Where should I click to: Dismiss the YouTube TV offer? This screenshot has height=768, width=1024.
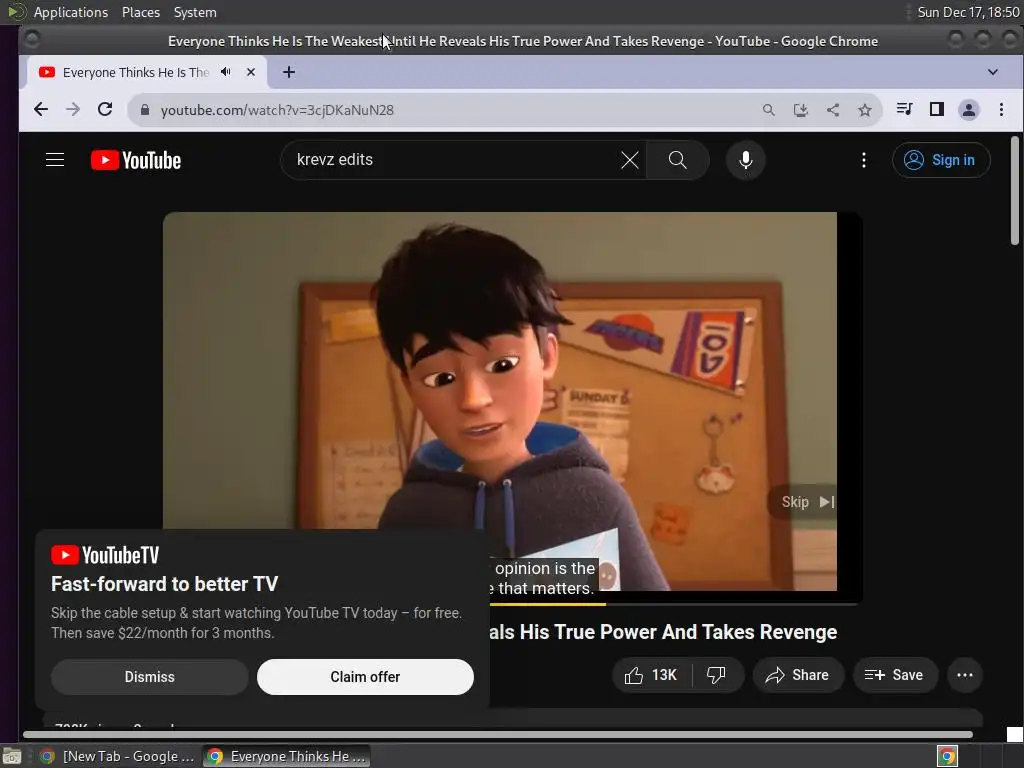pos(150,677)
